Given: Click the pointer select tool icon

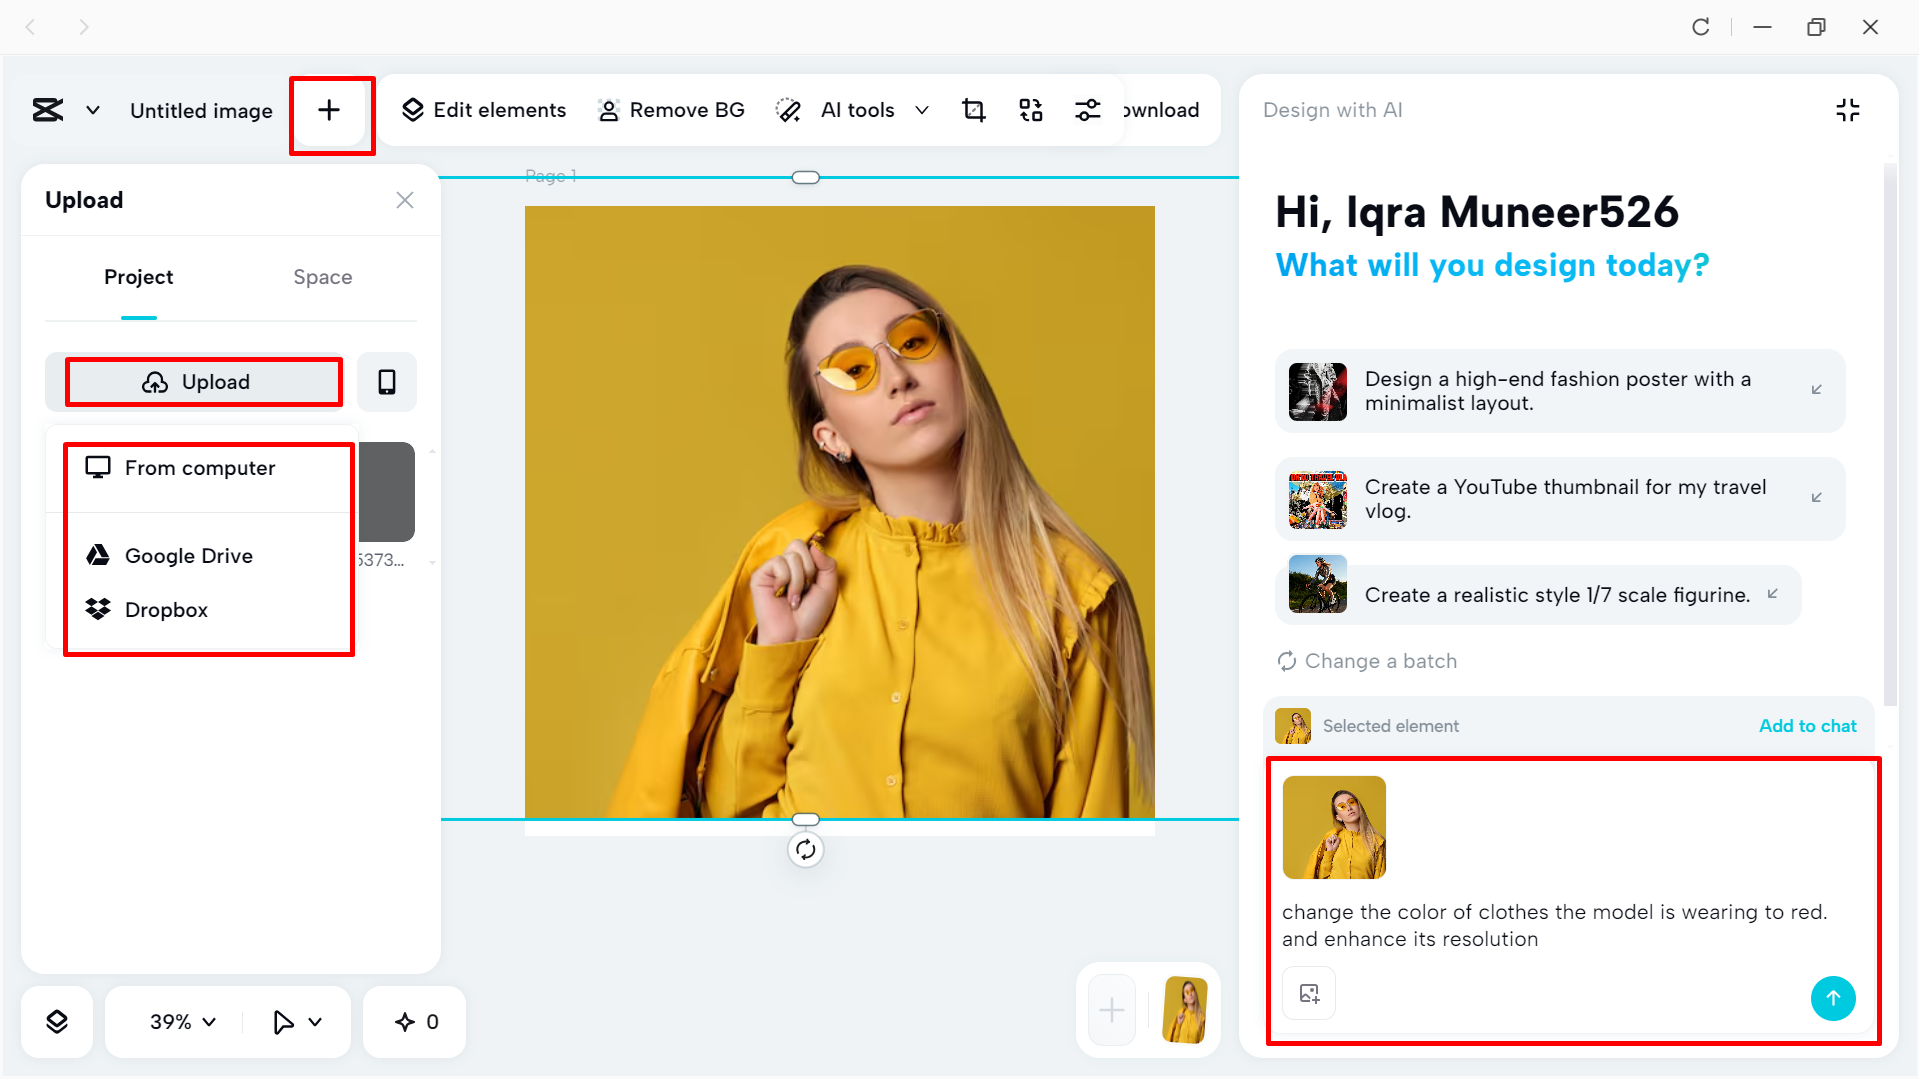Looking at the screenshot, I should click(x=283, y=1022).
